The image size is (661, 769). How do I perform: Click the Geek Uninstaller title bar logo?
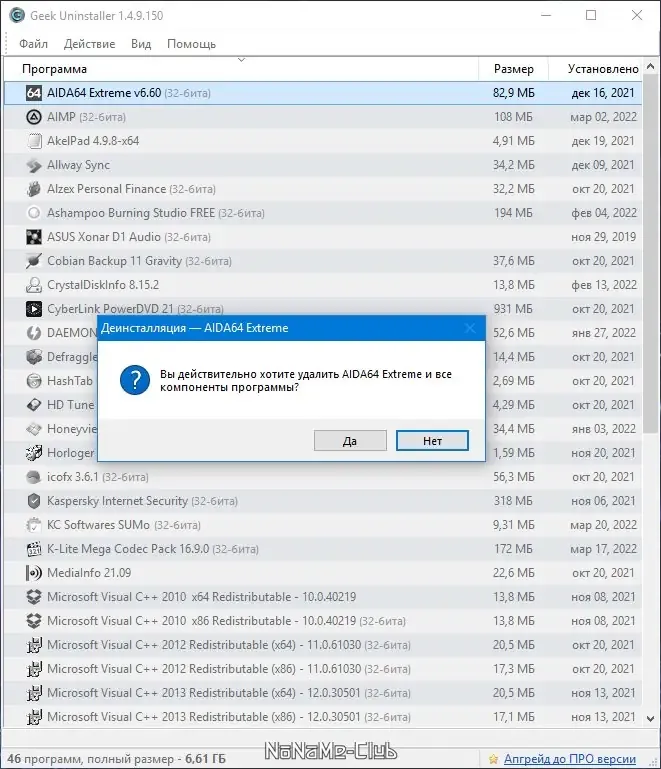point(17,15)
